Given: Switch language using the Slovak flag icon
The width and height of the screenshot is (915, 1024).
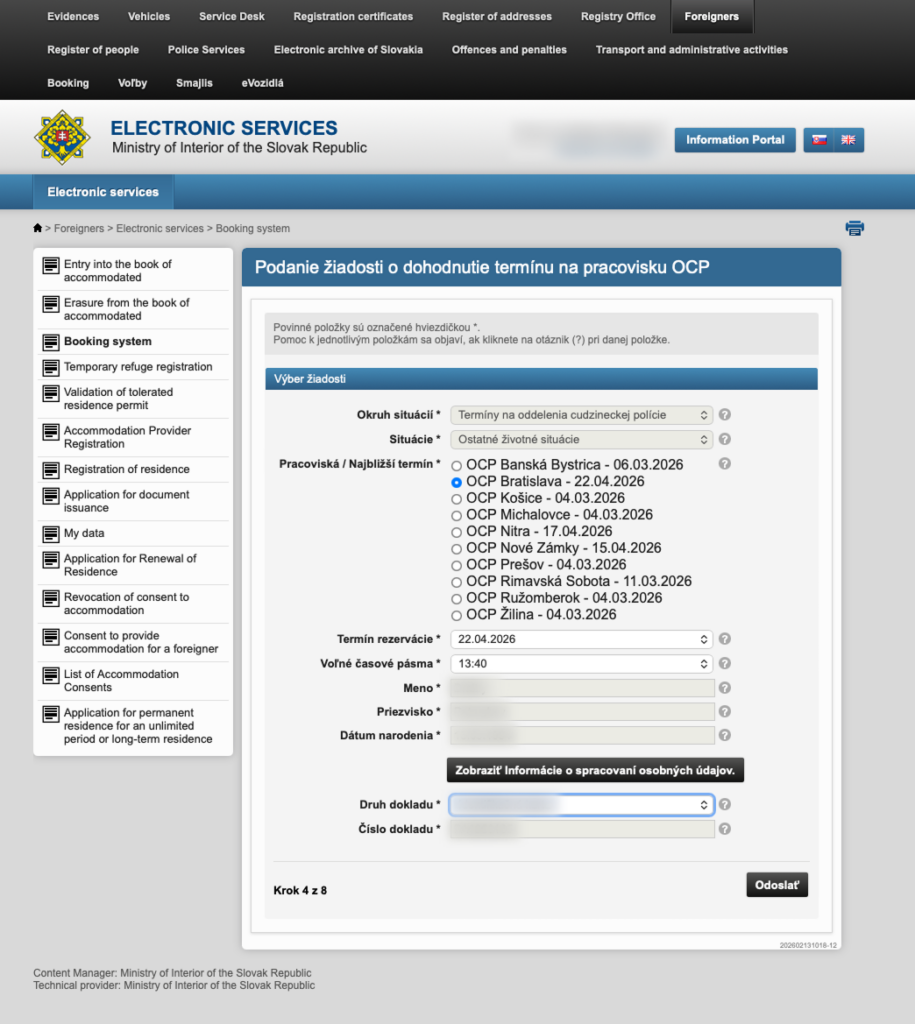Looking at the screenshot, I should [x=819, y=140].
